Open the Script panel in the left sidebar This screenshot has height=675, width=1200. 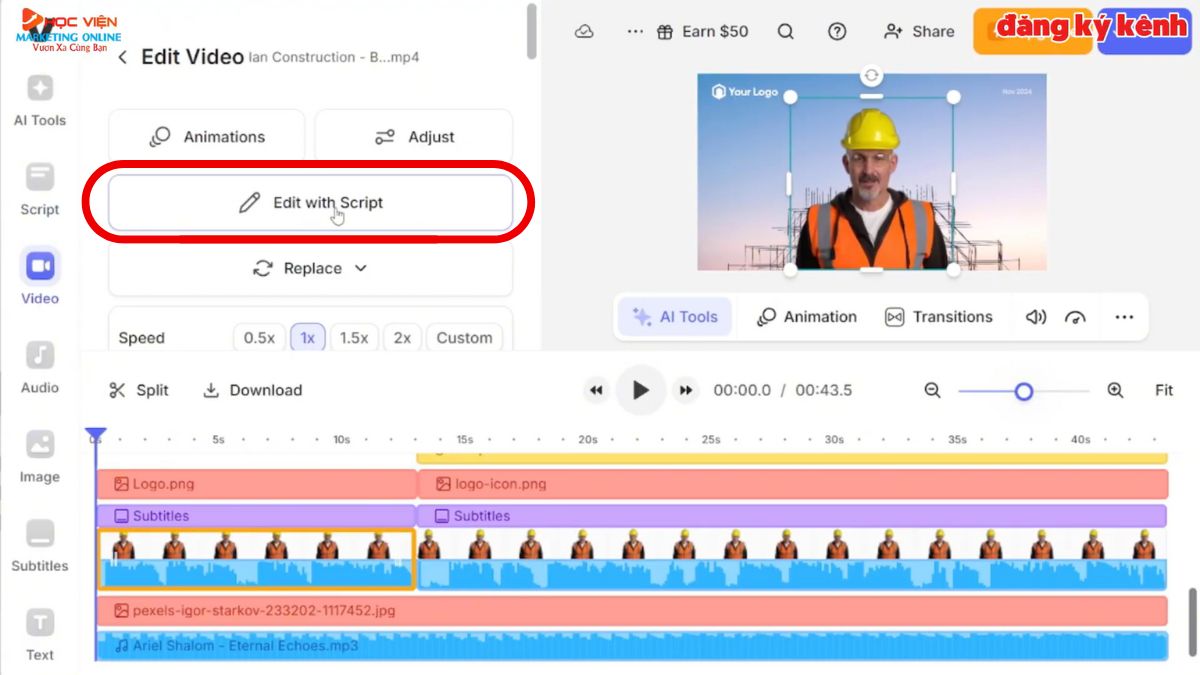(39, 185)
